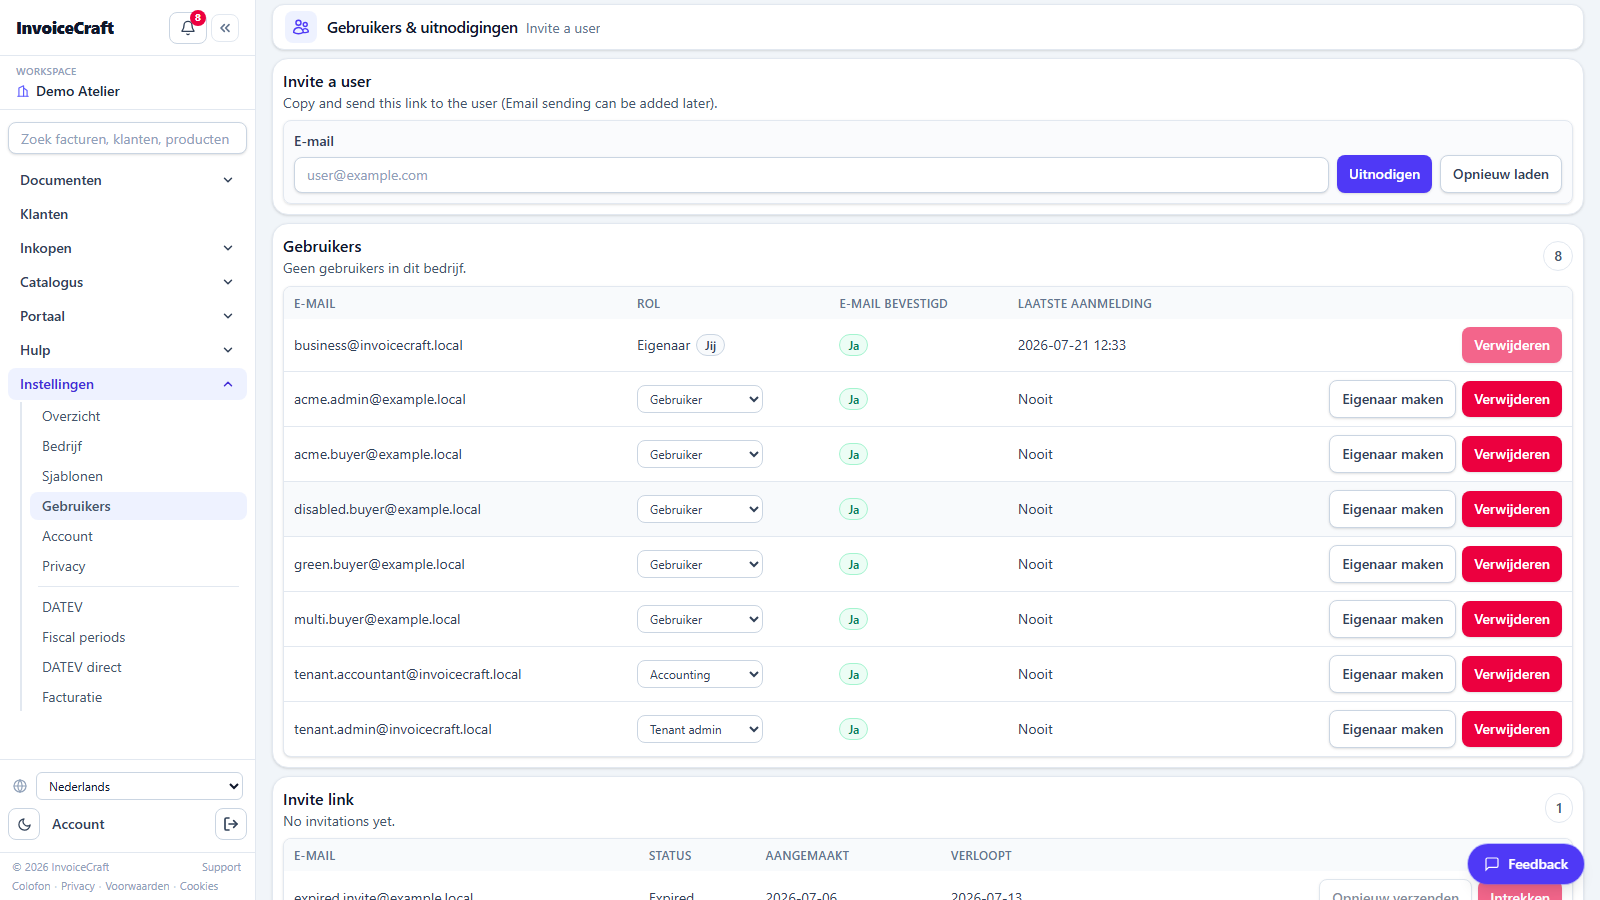Click the sidebar search field
This screenshot has height=900, width=1600.
click(x=127, y=139)
